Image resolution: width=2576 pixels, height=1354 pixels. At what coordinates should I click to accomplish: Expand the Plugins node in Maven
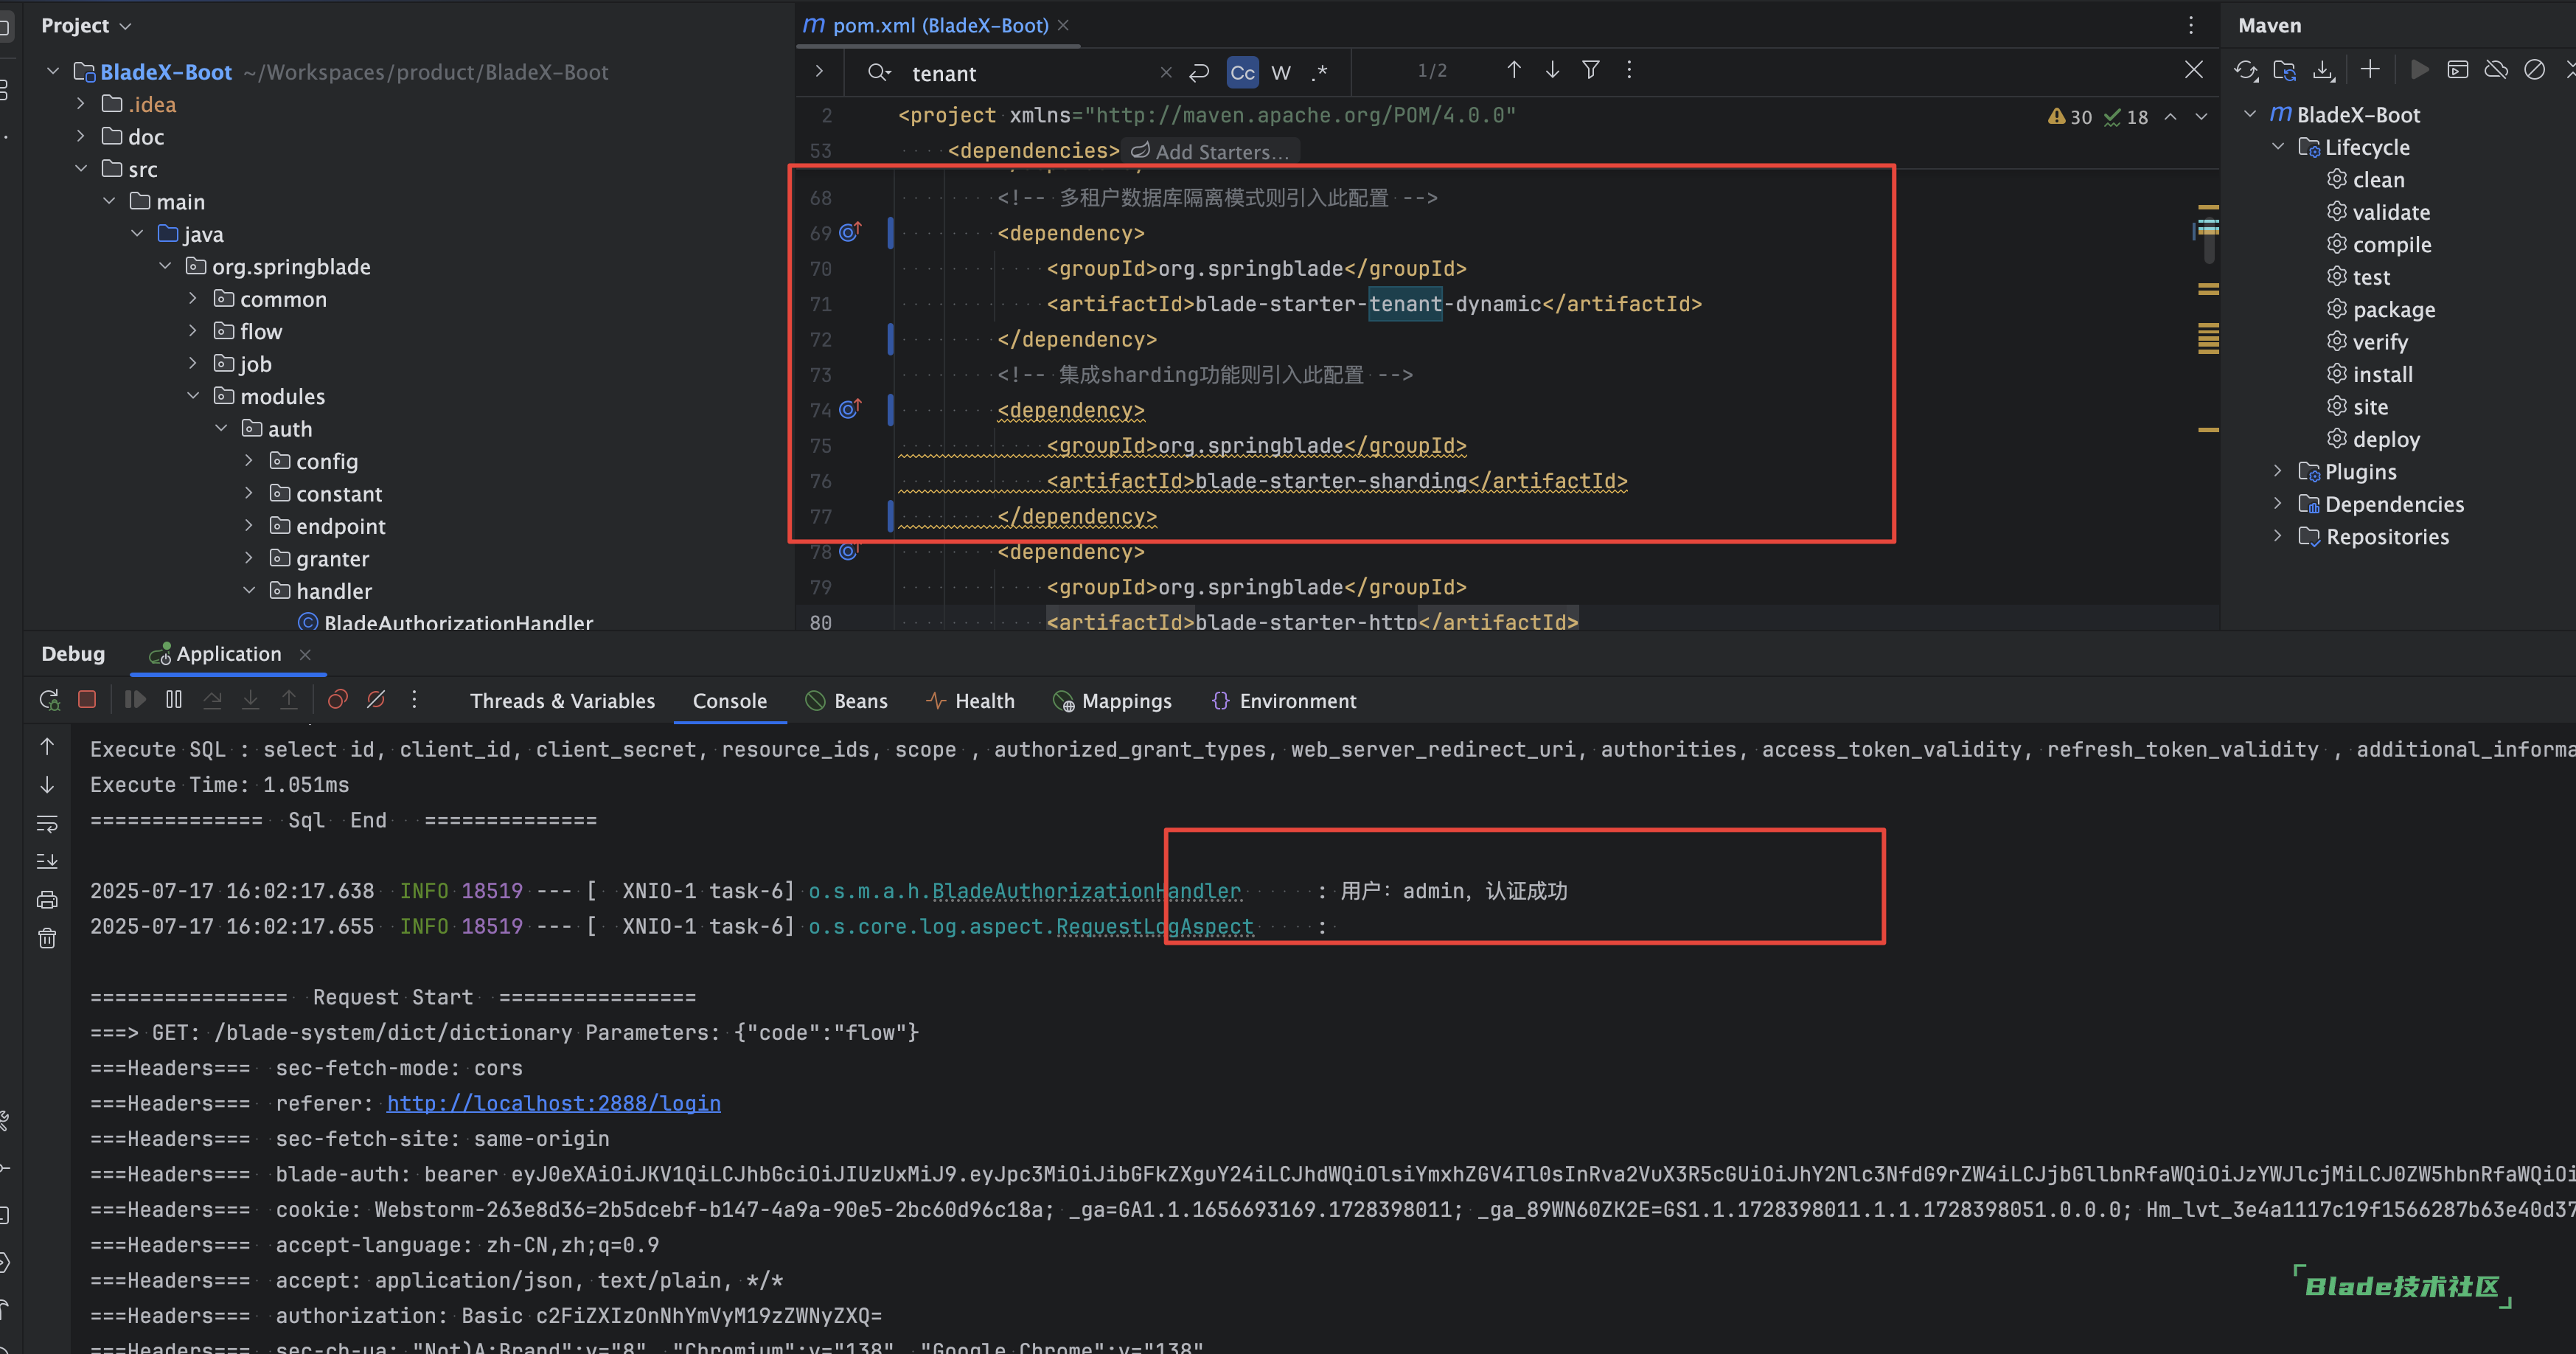tap(2277, 471)
